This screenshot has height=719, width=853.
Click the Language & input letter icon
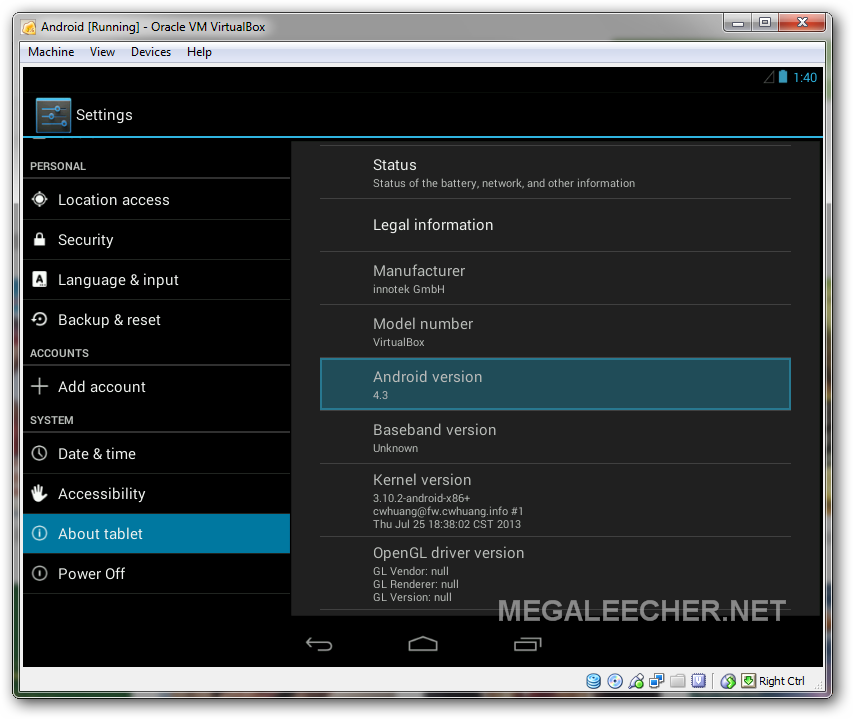[x=40, y=279]
